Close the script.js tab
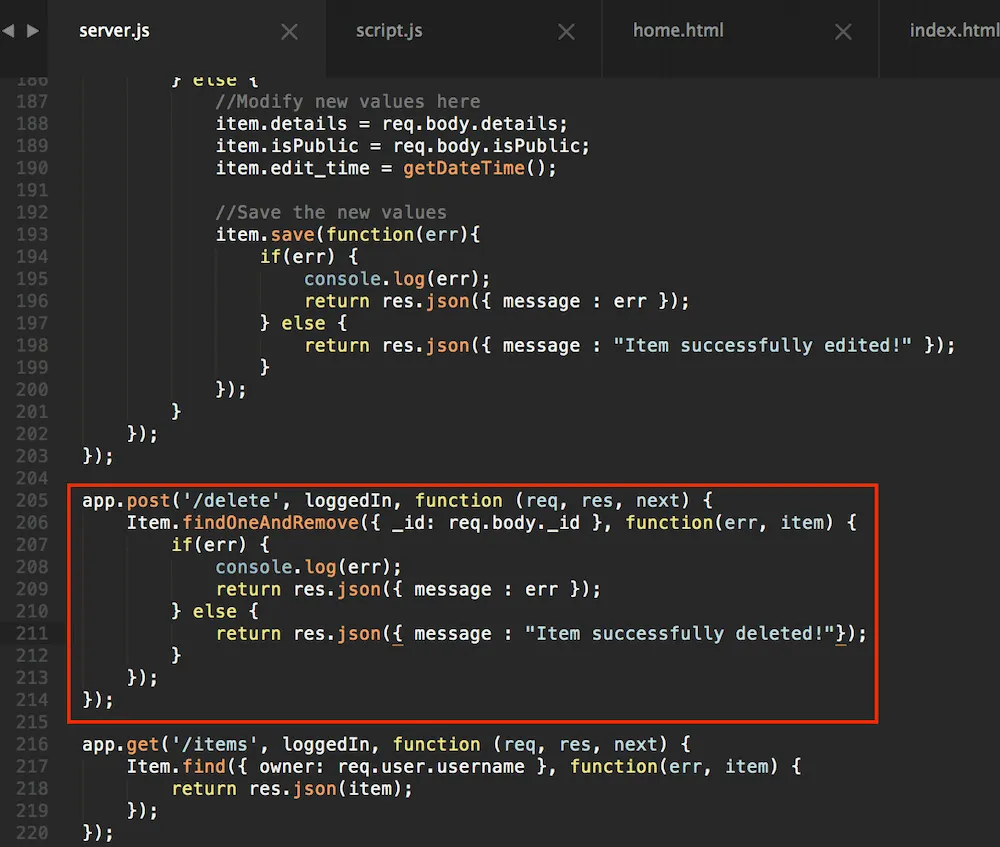This screenshot has height=847, width=1000. [566, 31]
